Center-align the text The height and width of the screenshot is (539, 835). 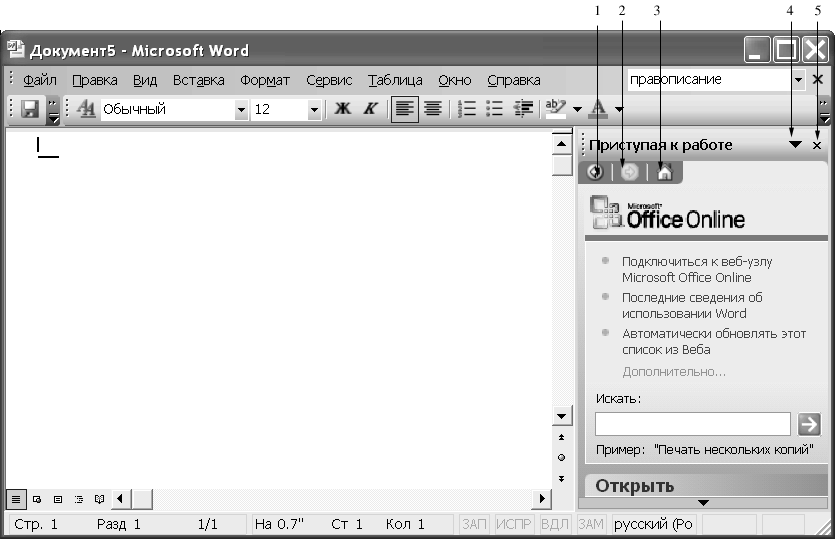tap(433, 109)
